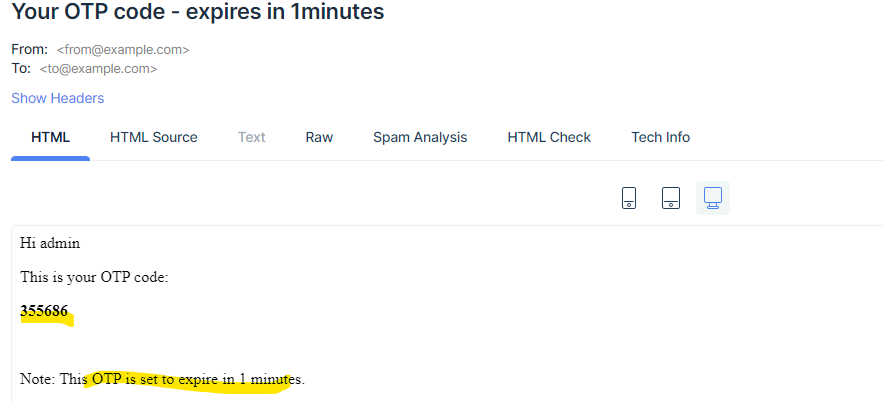Click the "Hi admin" greeting line
883x402 pixels.
[50, 243]
